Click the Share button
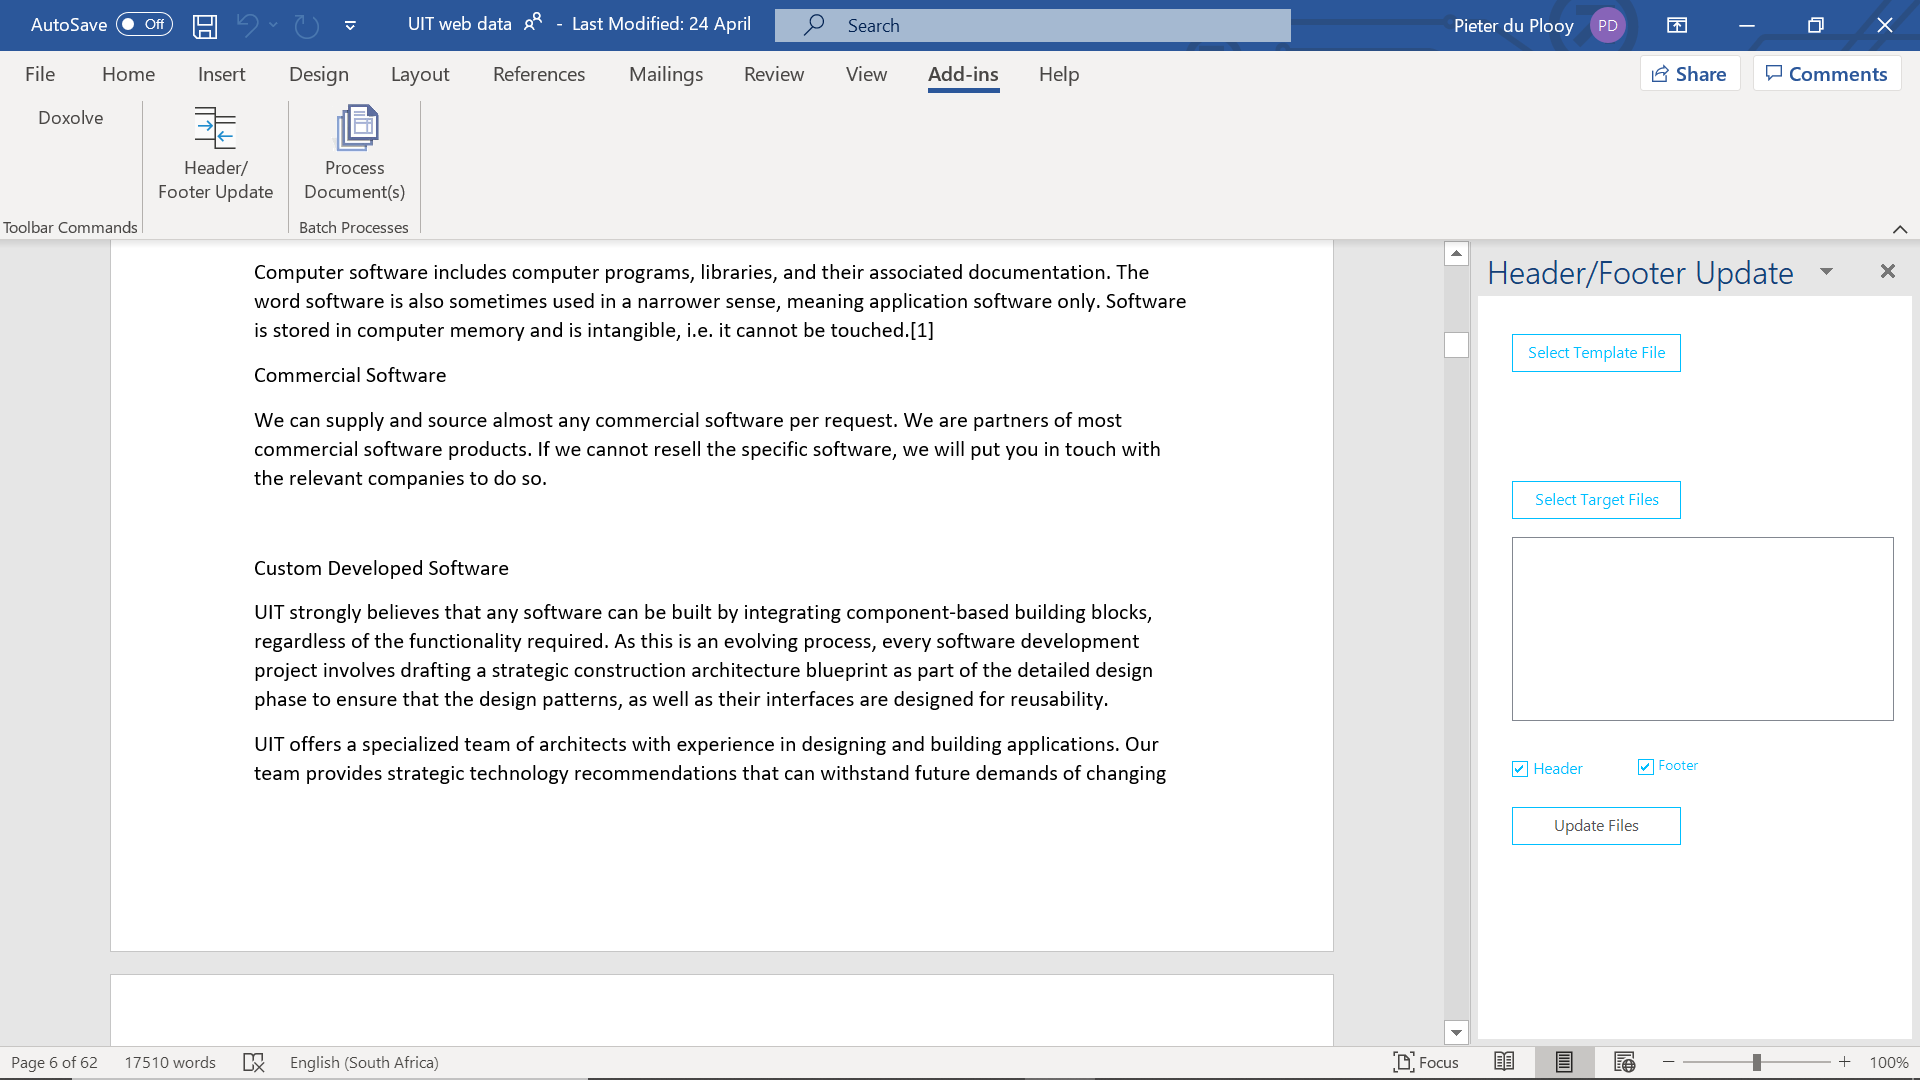 coord(1690,74)
